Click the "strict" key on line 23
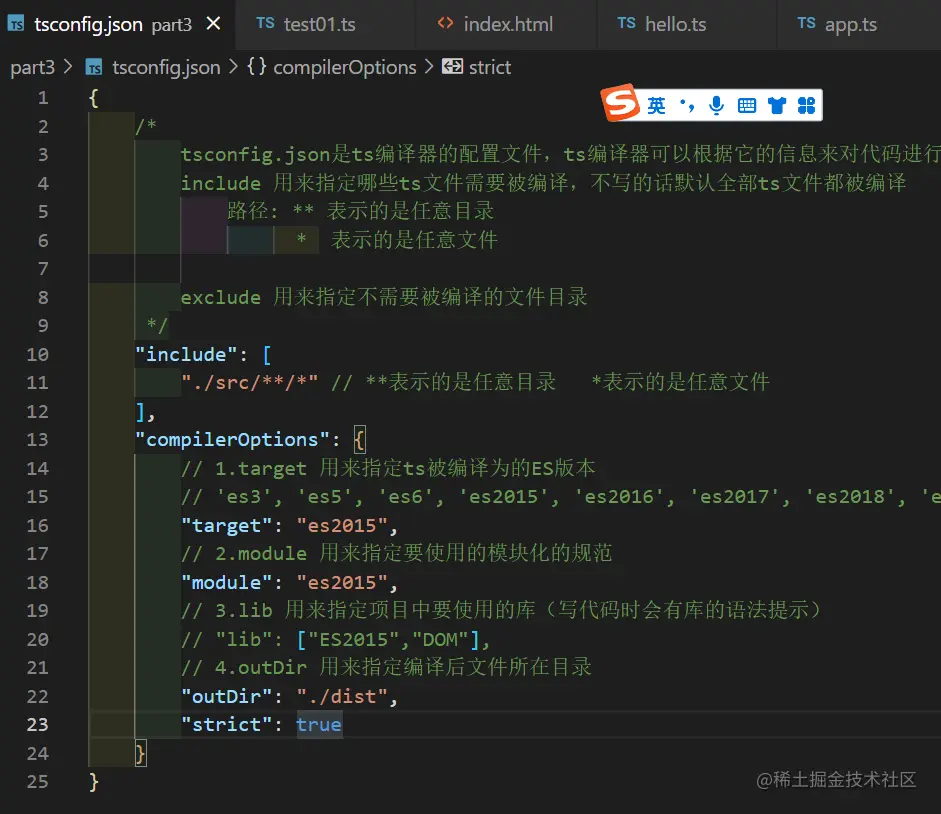This screenshot has height=814, width=941. pos(226,725)
